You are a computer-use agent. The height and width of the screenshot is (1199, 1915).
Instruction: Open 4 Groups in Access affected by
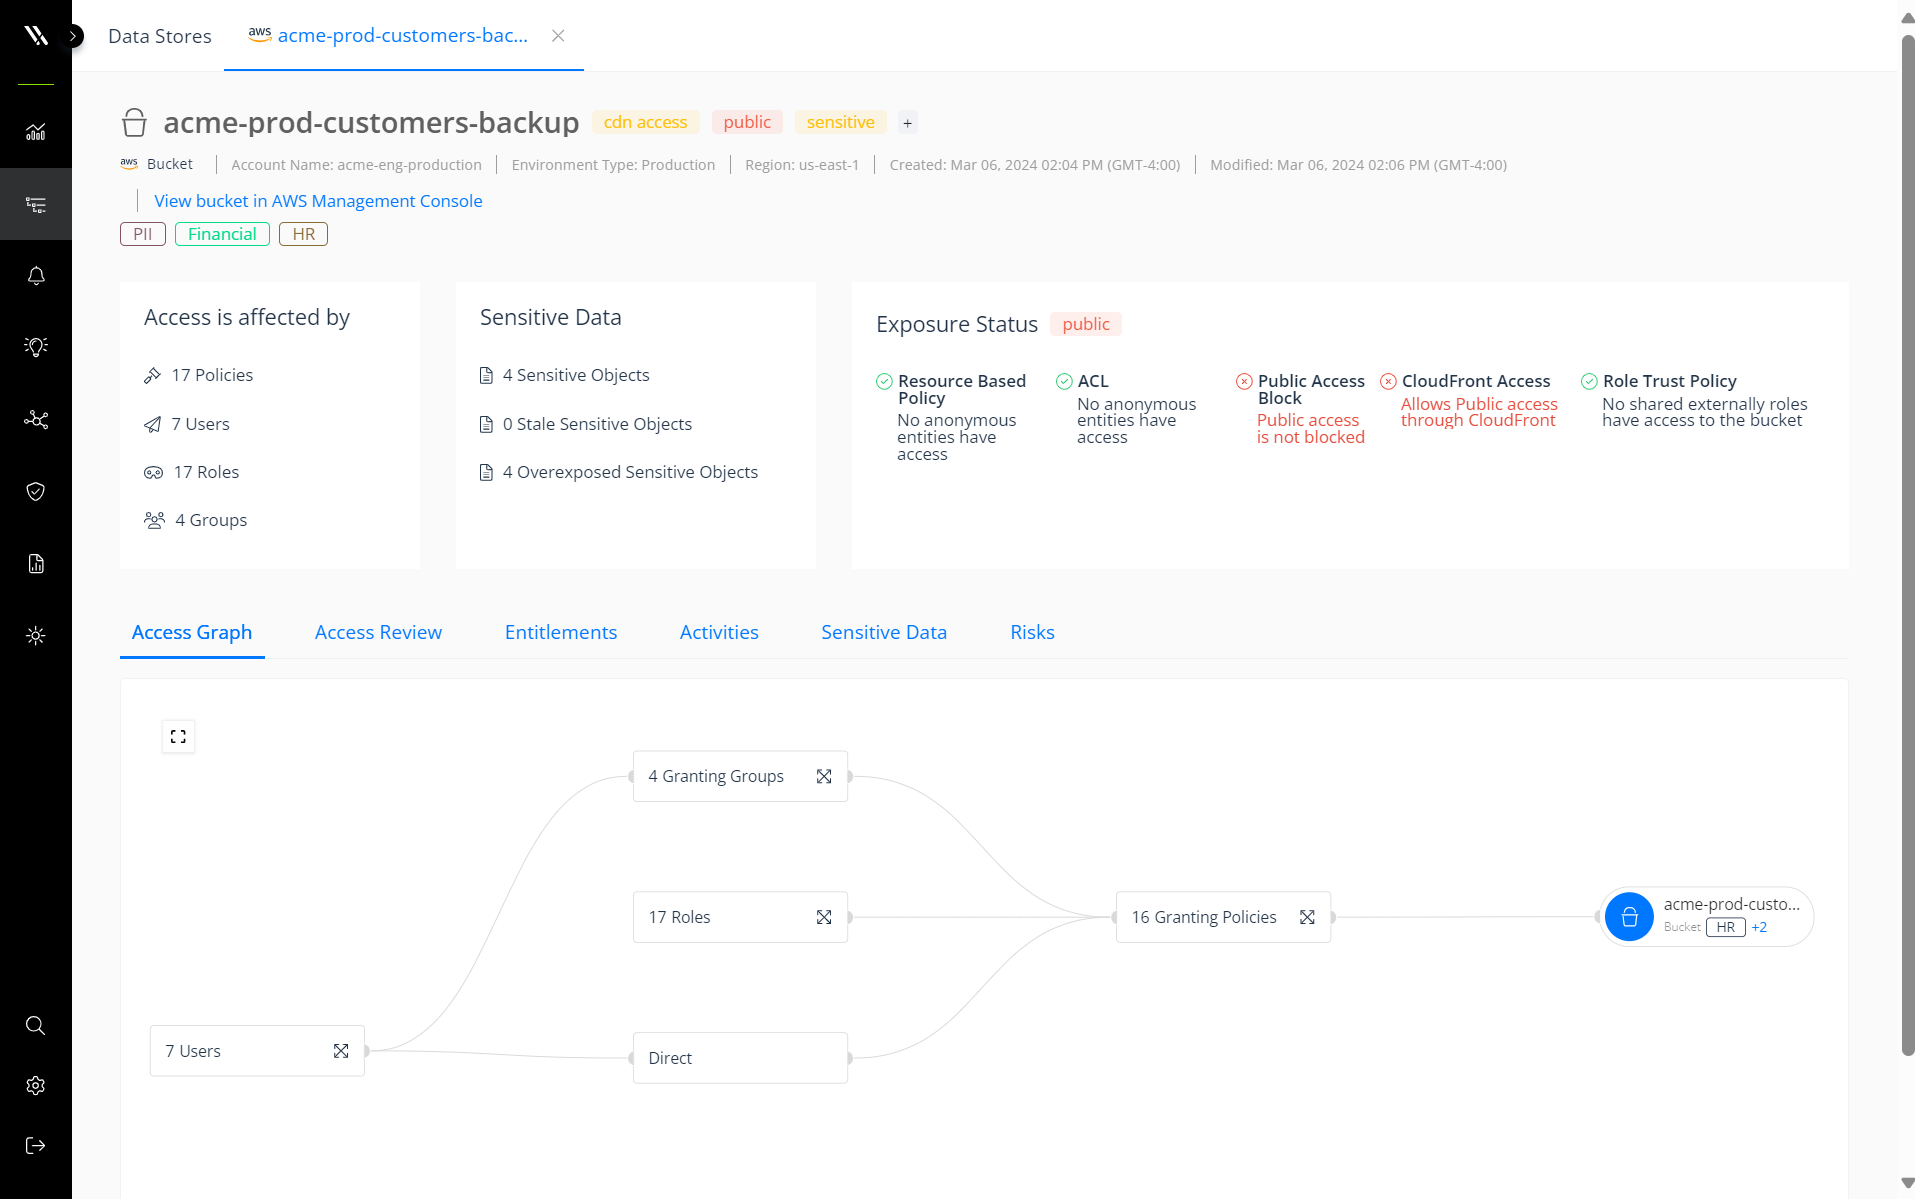[x=195, y=520]
